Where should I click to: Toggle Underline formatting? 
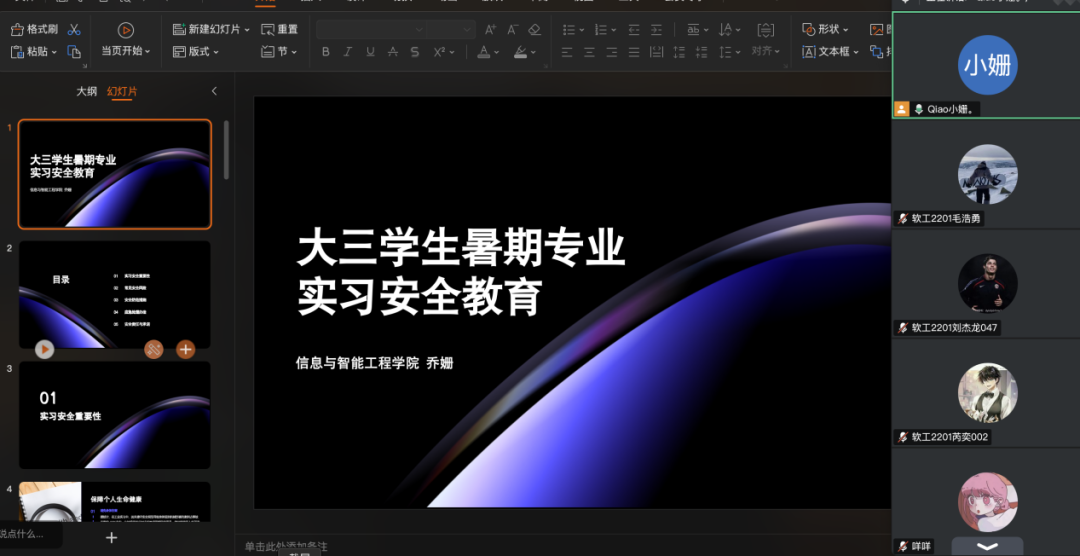click(x=371, y=52)
